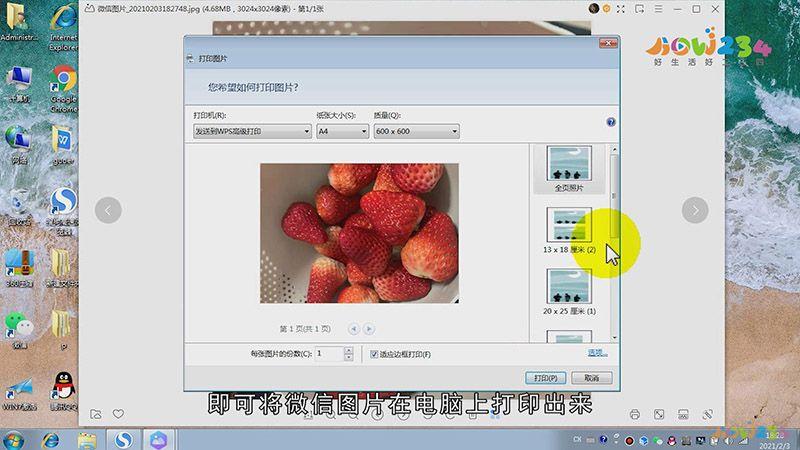
Task: Click the copies per picture input field
Action: (329, 354)
